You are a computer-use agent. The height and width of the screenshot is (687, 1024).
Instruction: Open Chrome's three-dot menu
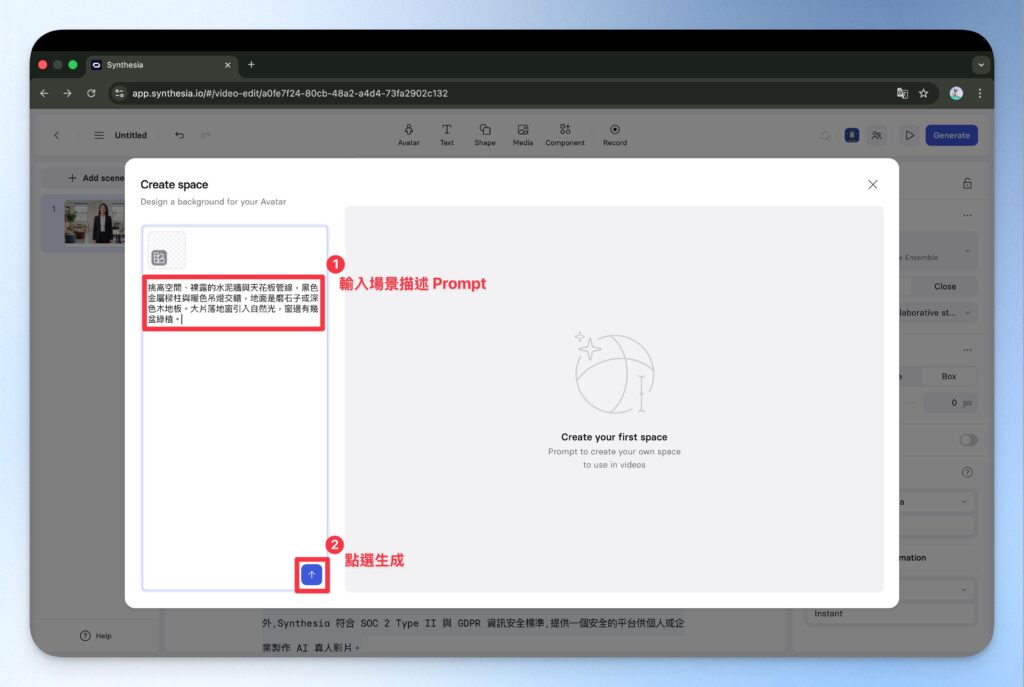980,93
